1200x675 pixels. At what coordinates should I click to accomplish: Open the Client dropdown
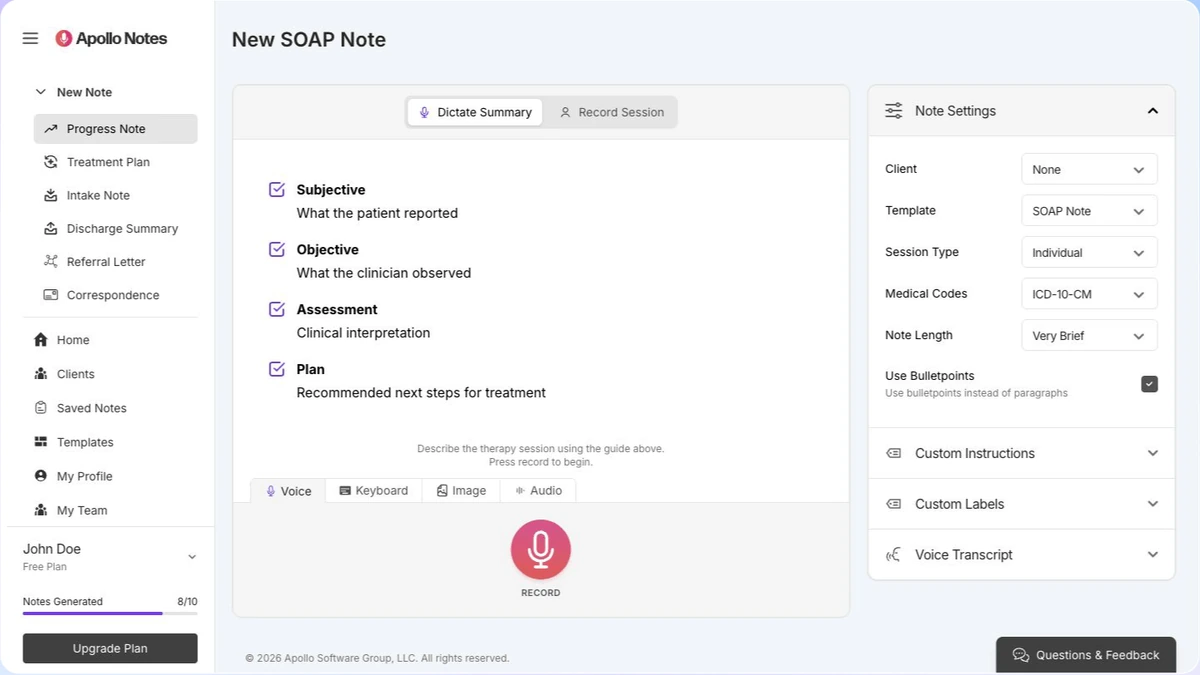pyautogui.click(x=1089, y=169)
